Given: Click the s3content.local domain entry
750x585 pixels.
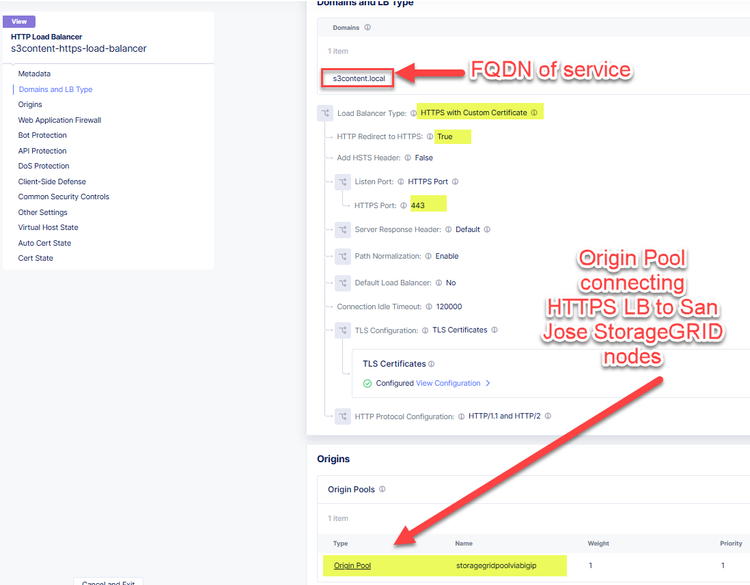Looking at the screenshot, I should click(359, 78).
